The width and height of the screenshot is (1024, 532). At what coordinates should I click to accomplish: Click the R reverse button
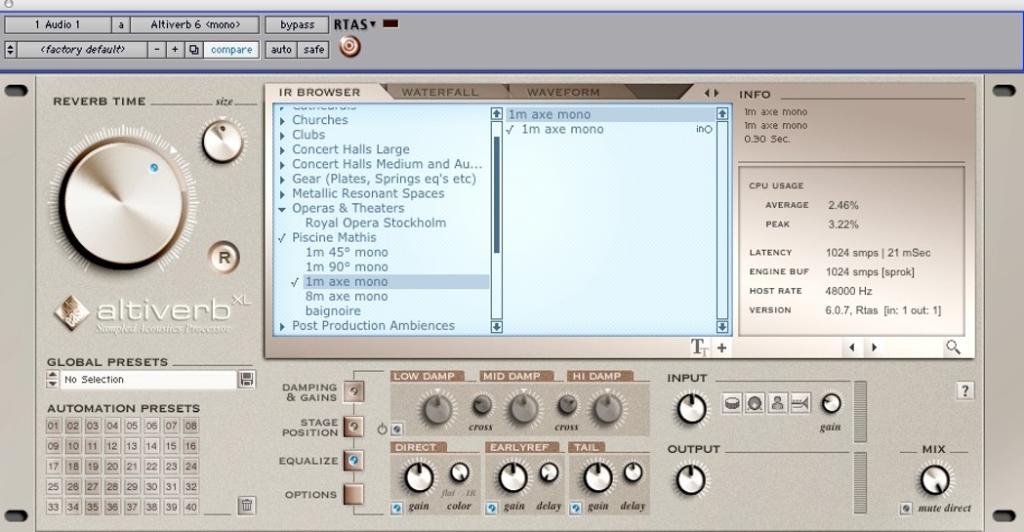coord(224,258)
